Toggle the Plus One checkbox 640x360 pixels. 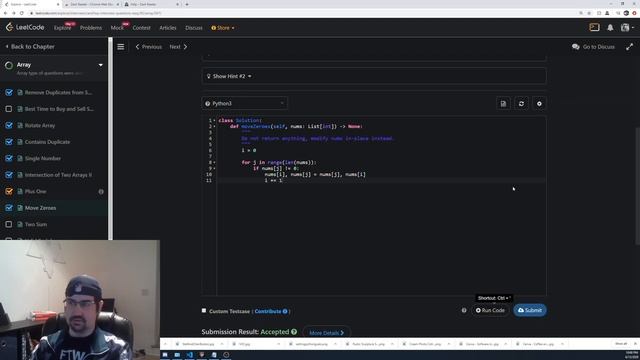(x=9, y=191)
